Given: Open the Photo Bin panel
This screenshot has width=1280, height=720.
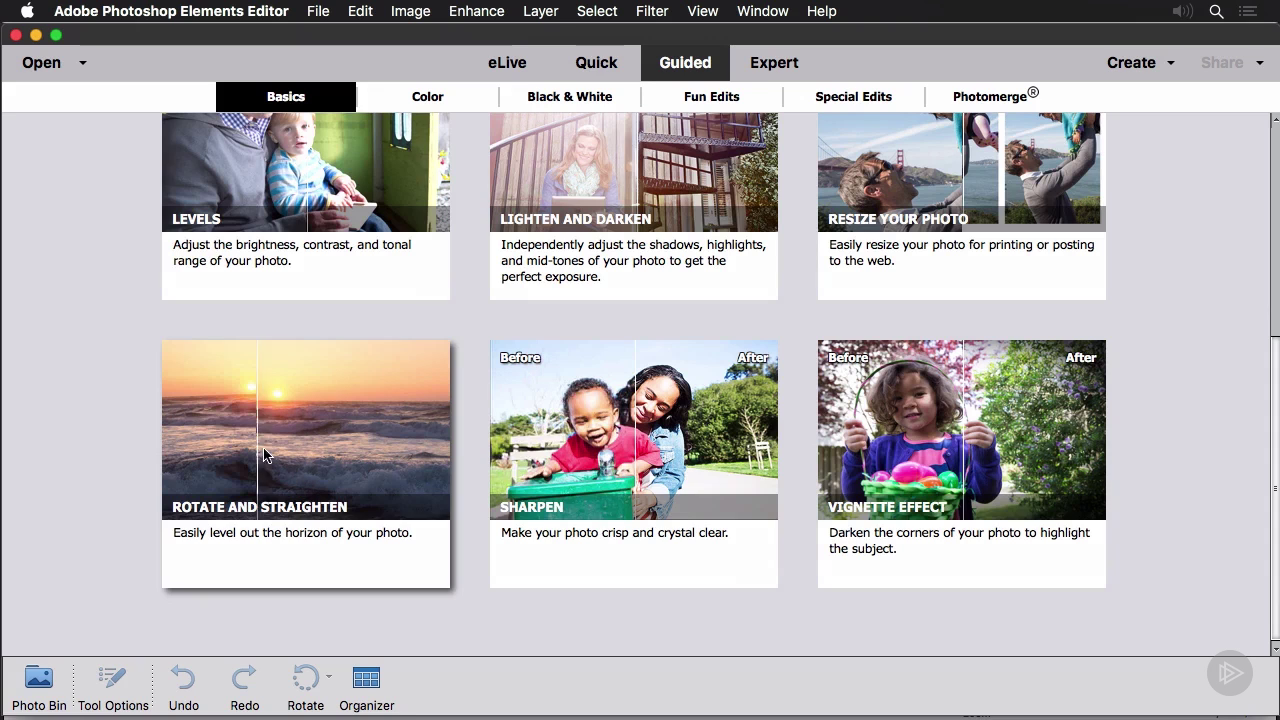Looking at the screenshot, I should point(39,688).
